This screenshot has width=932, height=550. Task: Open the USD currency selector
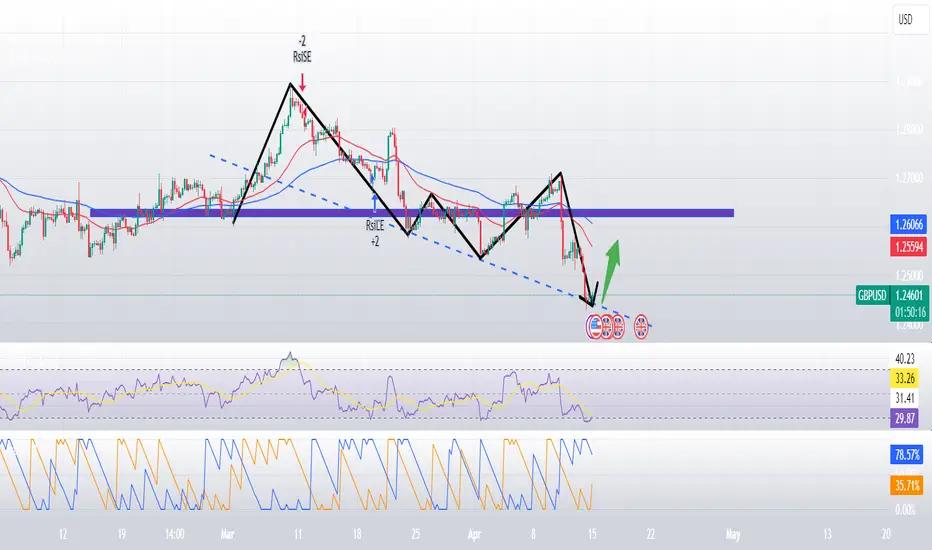[x=911, y=20]
